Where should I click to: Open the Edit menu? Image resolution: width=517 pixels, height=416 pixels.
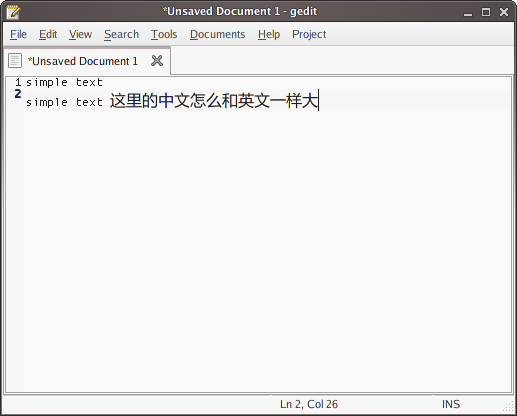[48, 34]
